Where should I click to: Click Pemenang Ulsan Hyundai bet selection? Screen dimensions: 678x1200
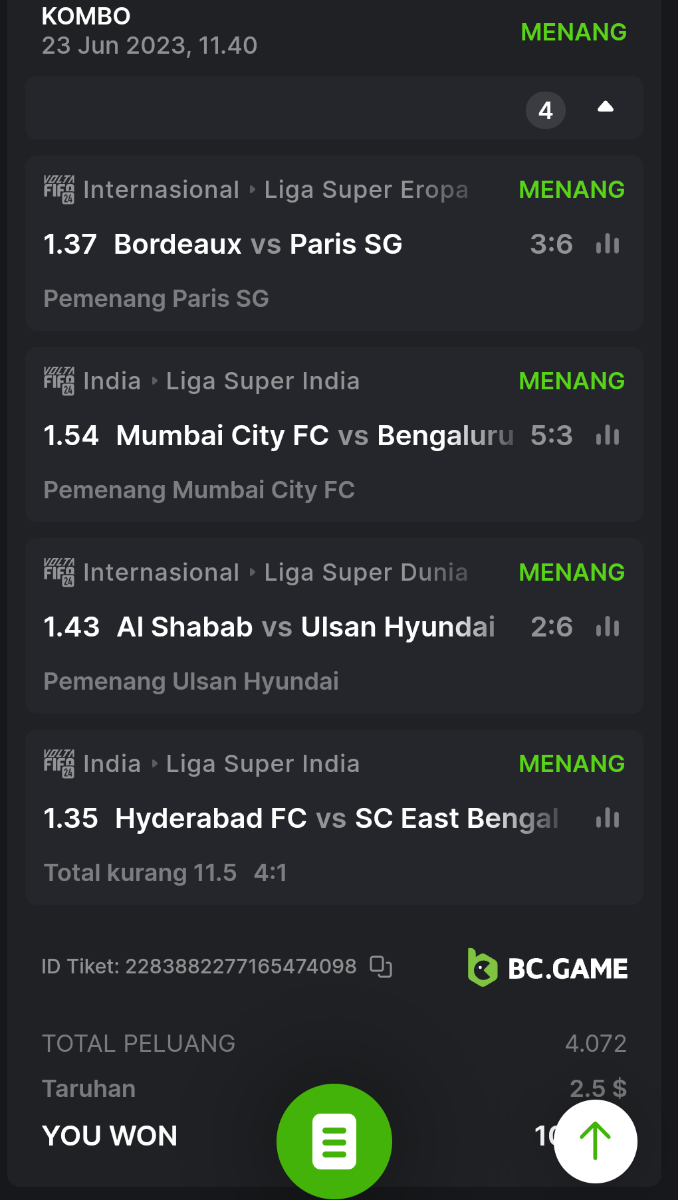(x=191, y=681)
